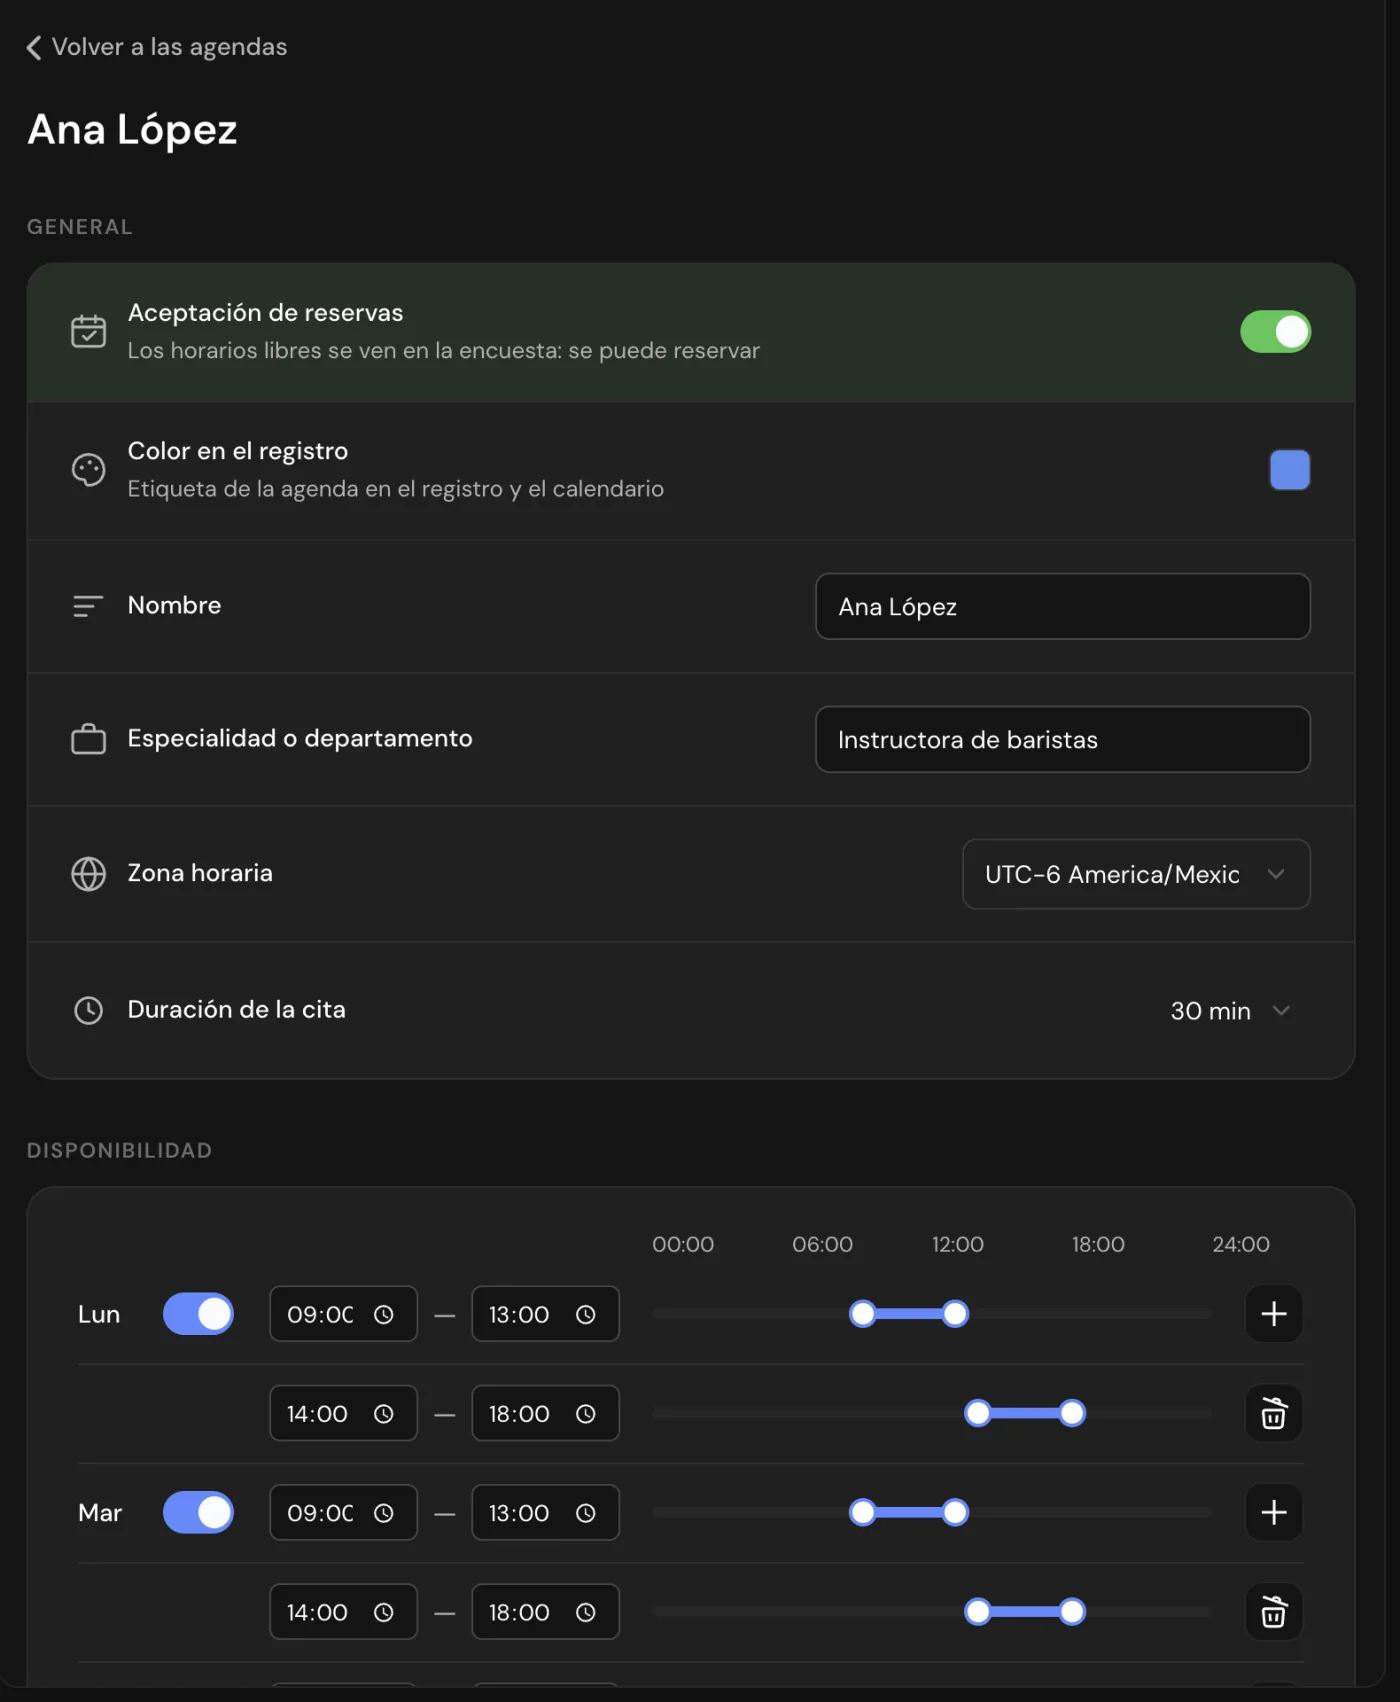The width and height of the screenshot is (1400, 1702).
Task: Click the Instructora de baristas field
Action: [1063, 740]
